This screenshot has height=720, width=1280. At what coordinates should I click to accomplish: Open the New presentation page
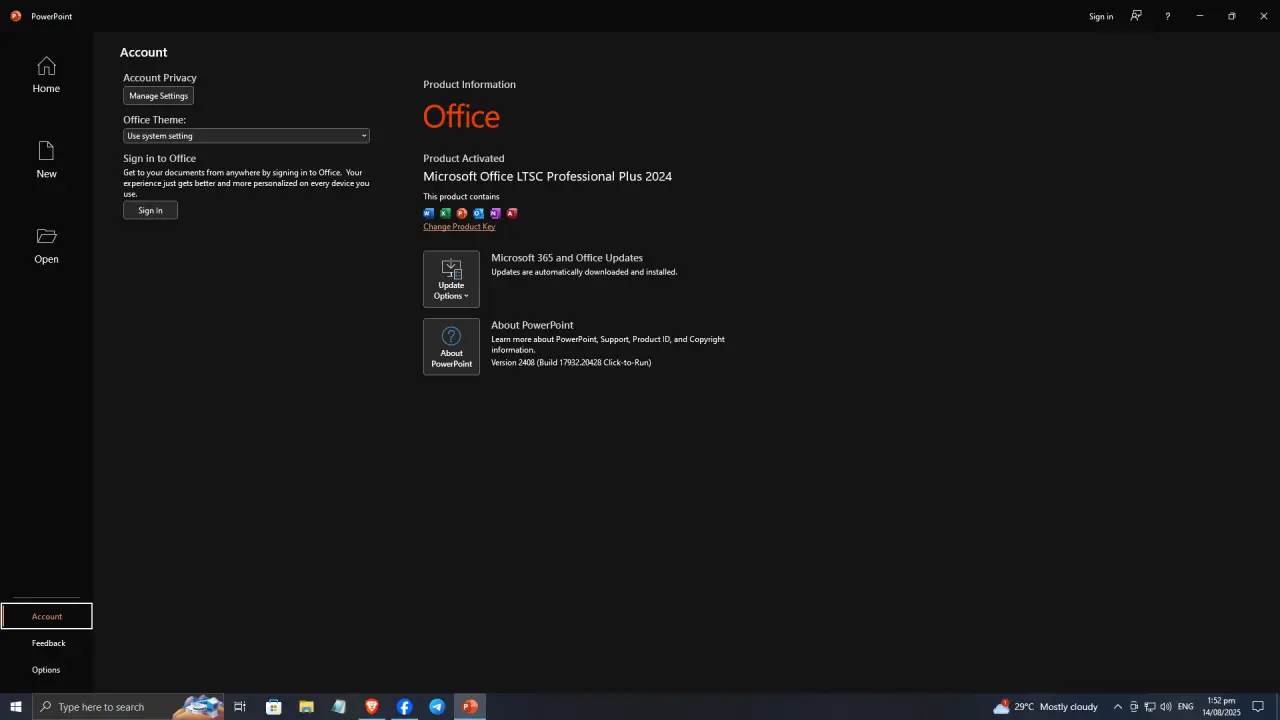click(x=46, y=160)
